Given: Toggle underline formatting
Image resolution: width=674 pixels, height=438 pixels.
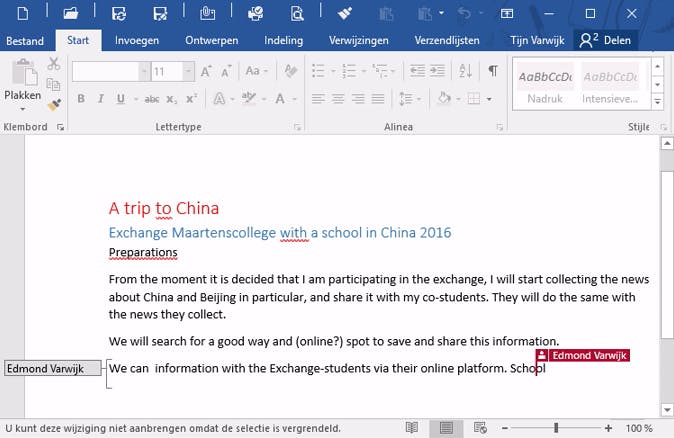Looking at the screenshot, I should pyautogui.click(x=121, y=99).
